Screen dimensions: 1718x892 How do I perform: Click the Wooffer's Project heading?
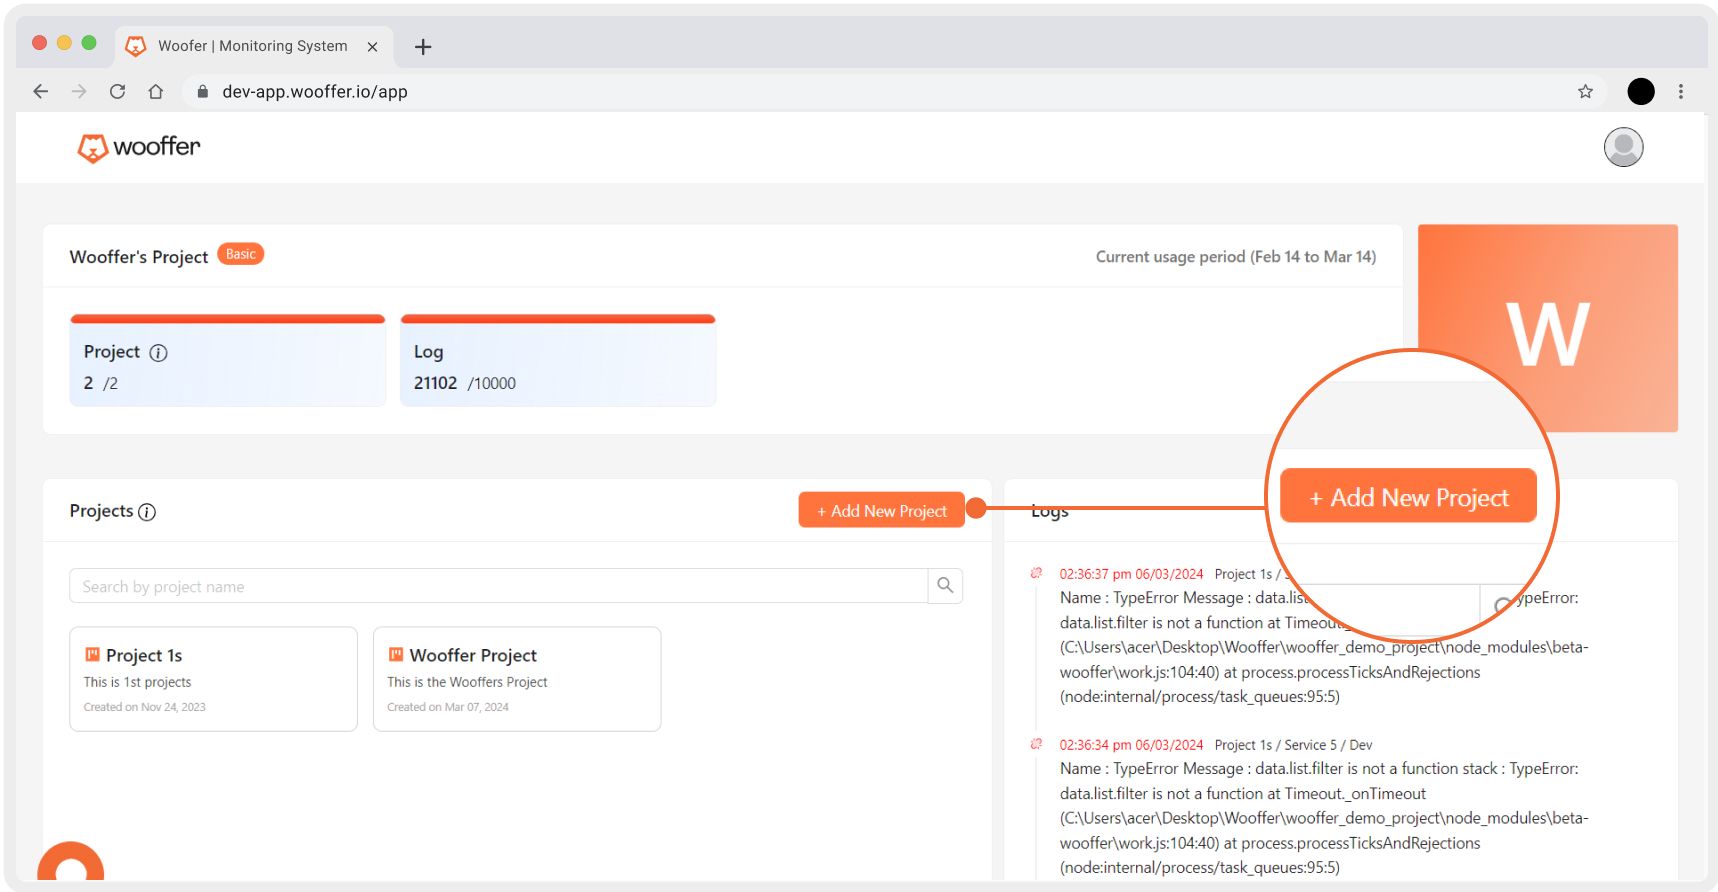(139, 257)
